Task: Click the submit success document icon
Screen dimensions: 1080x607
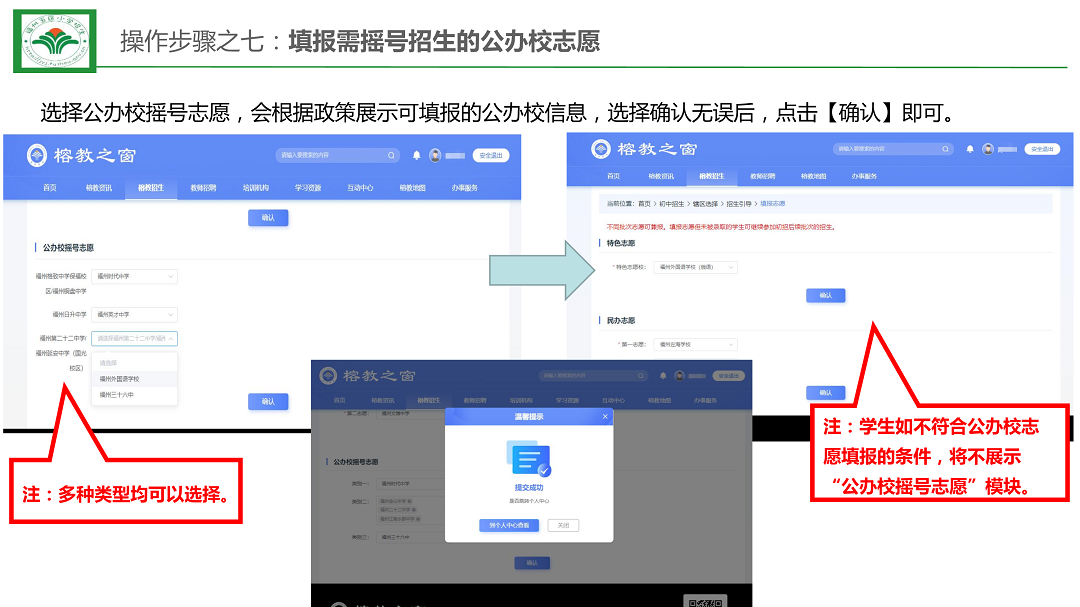Action: click(x=528, y=457)
